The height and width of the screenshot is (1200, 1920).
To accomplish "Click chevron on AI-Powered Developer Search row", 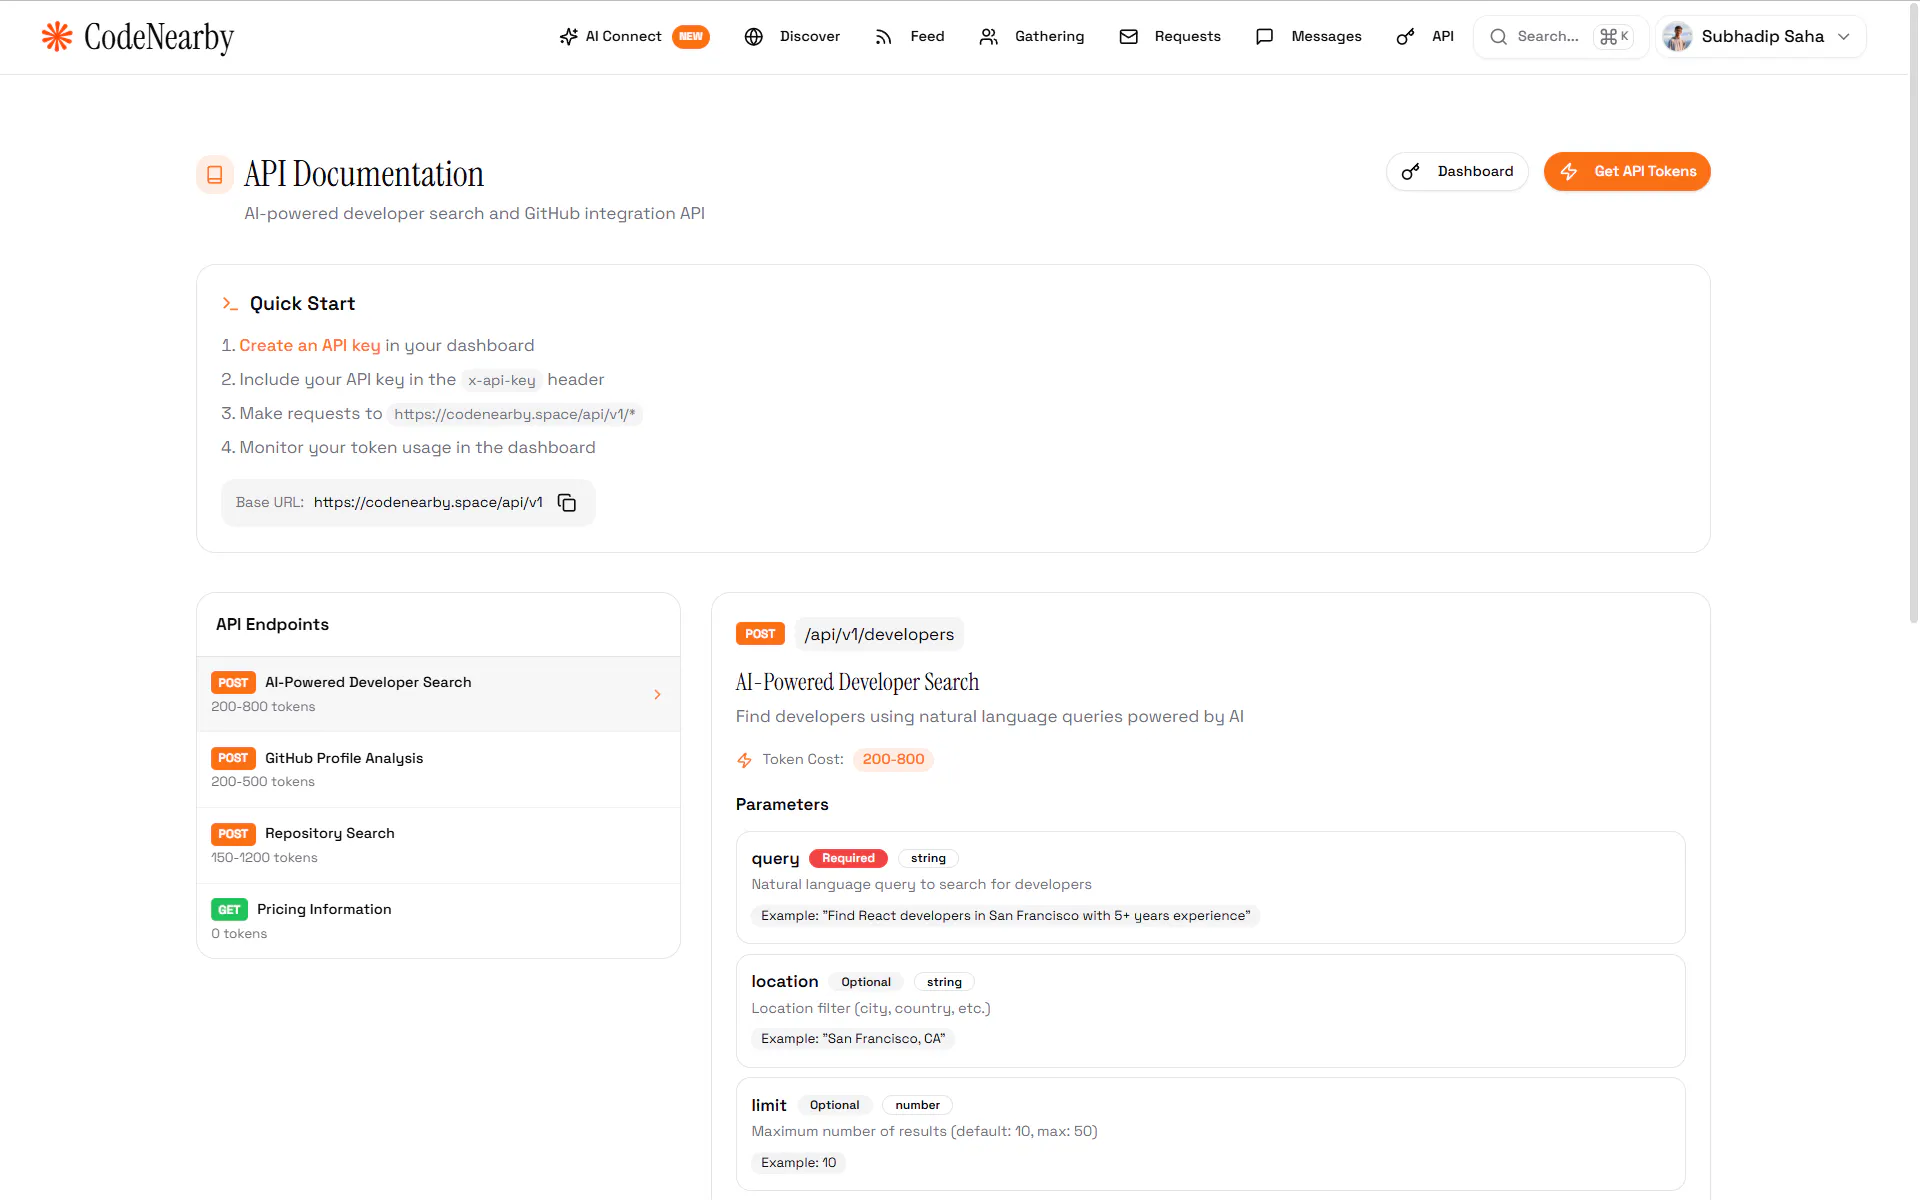I will click(x=657, y=694).
